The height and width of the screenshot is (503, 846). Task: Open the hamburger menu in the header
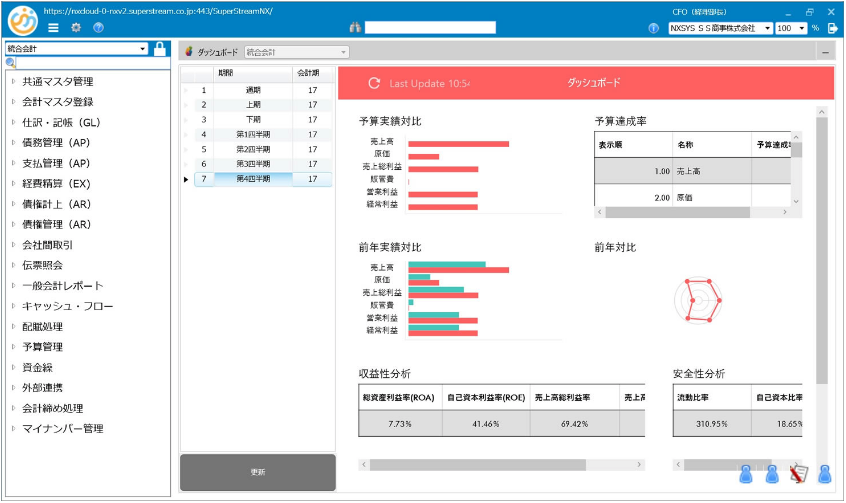(53, 28)
